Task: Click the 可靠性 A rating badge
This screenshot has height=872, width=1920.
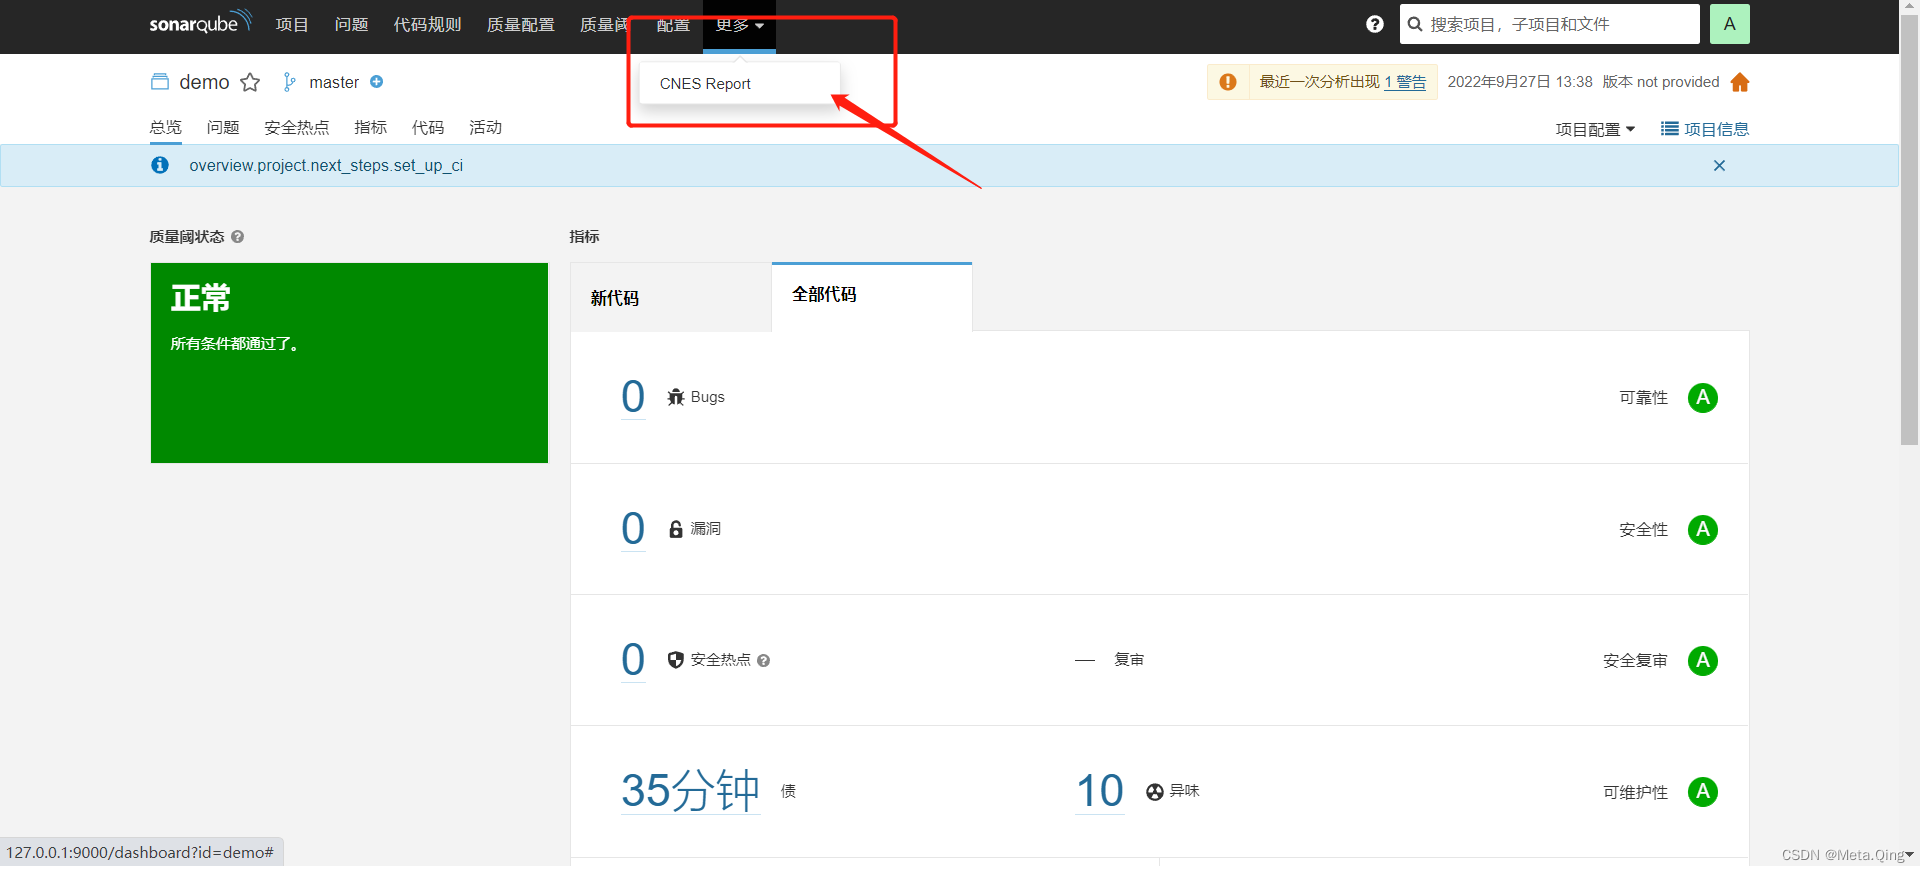Action: pyautogui.click(x=1703, y=398)
